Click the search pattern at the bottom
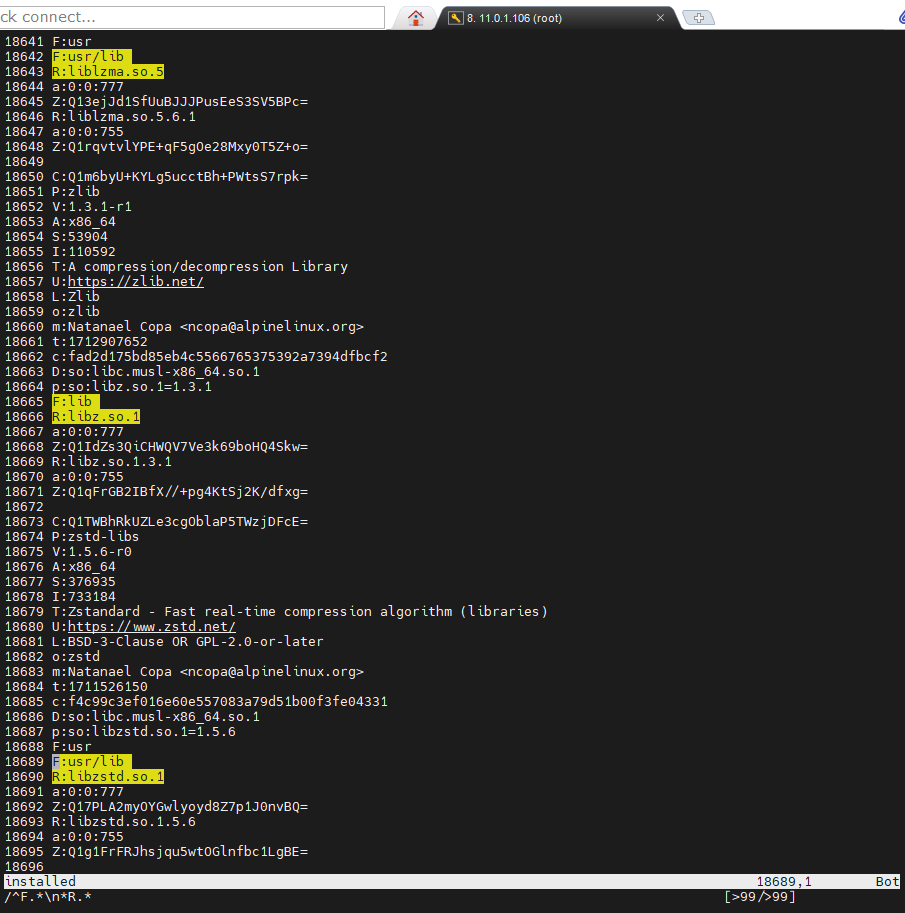The height and width of the screenshot is (913, 905). click(x=48, y=897)
